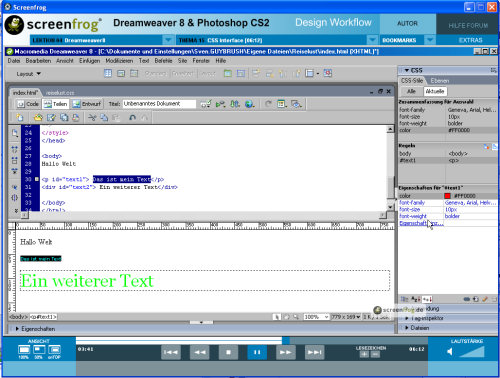The width and height of the screenshot is (500, 378).
Task: Switch to Entwurf design view
Action: [x=87, y=104]
